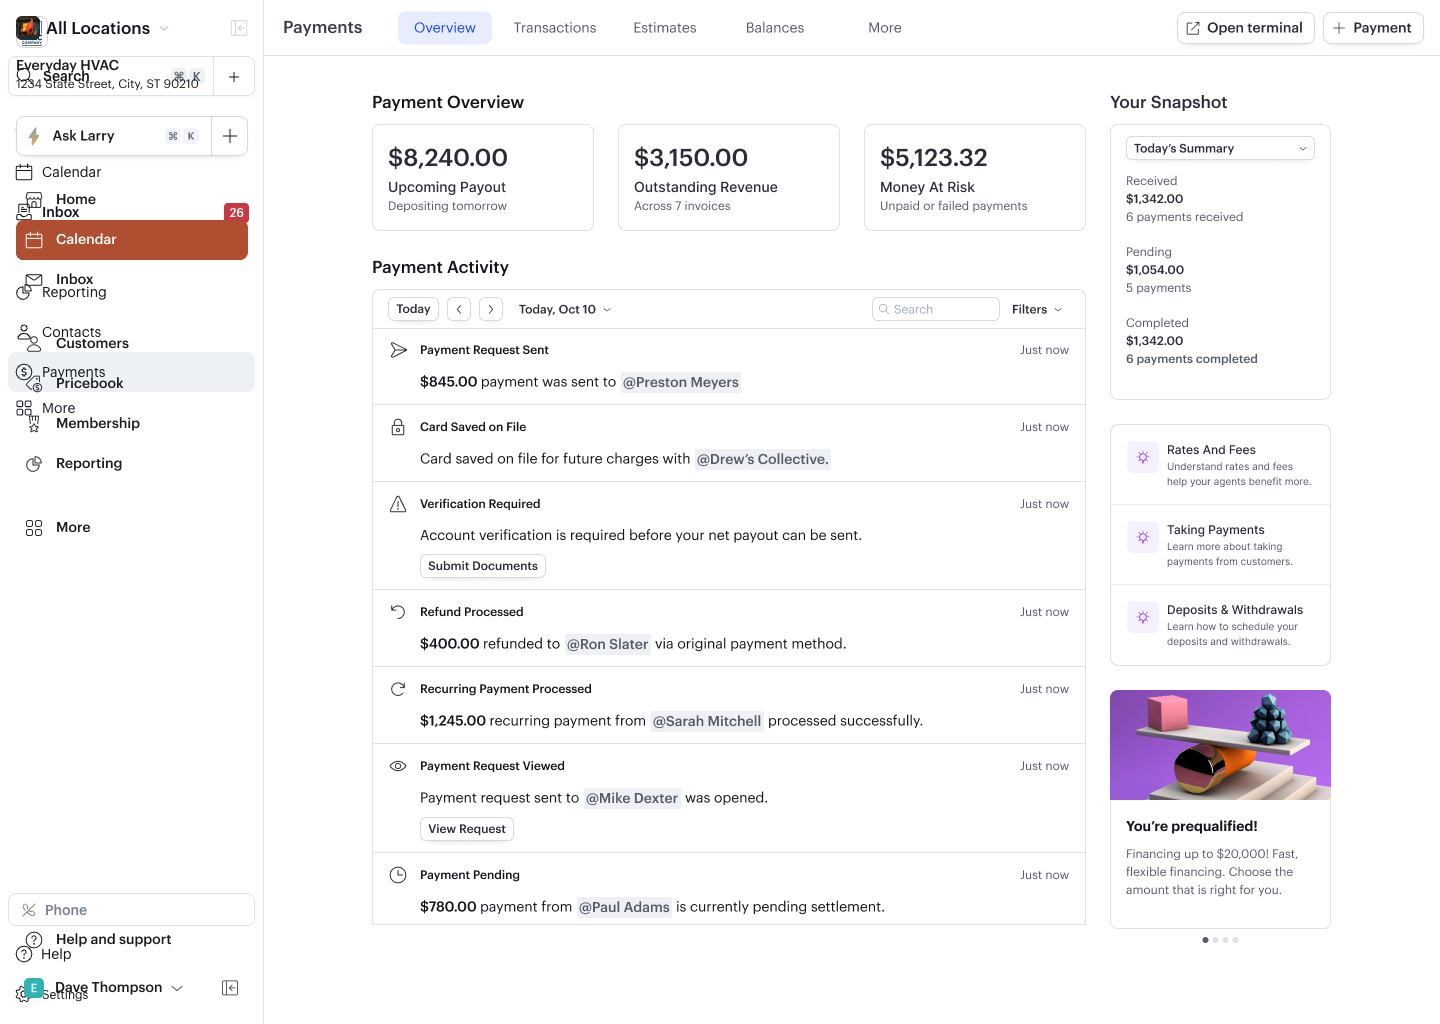Click the Rates And Fees lightbulb icon
This screenshot has height=1024, width=1440.
[x=1143, y=457]
